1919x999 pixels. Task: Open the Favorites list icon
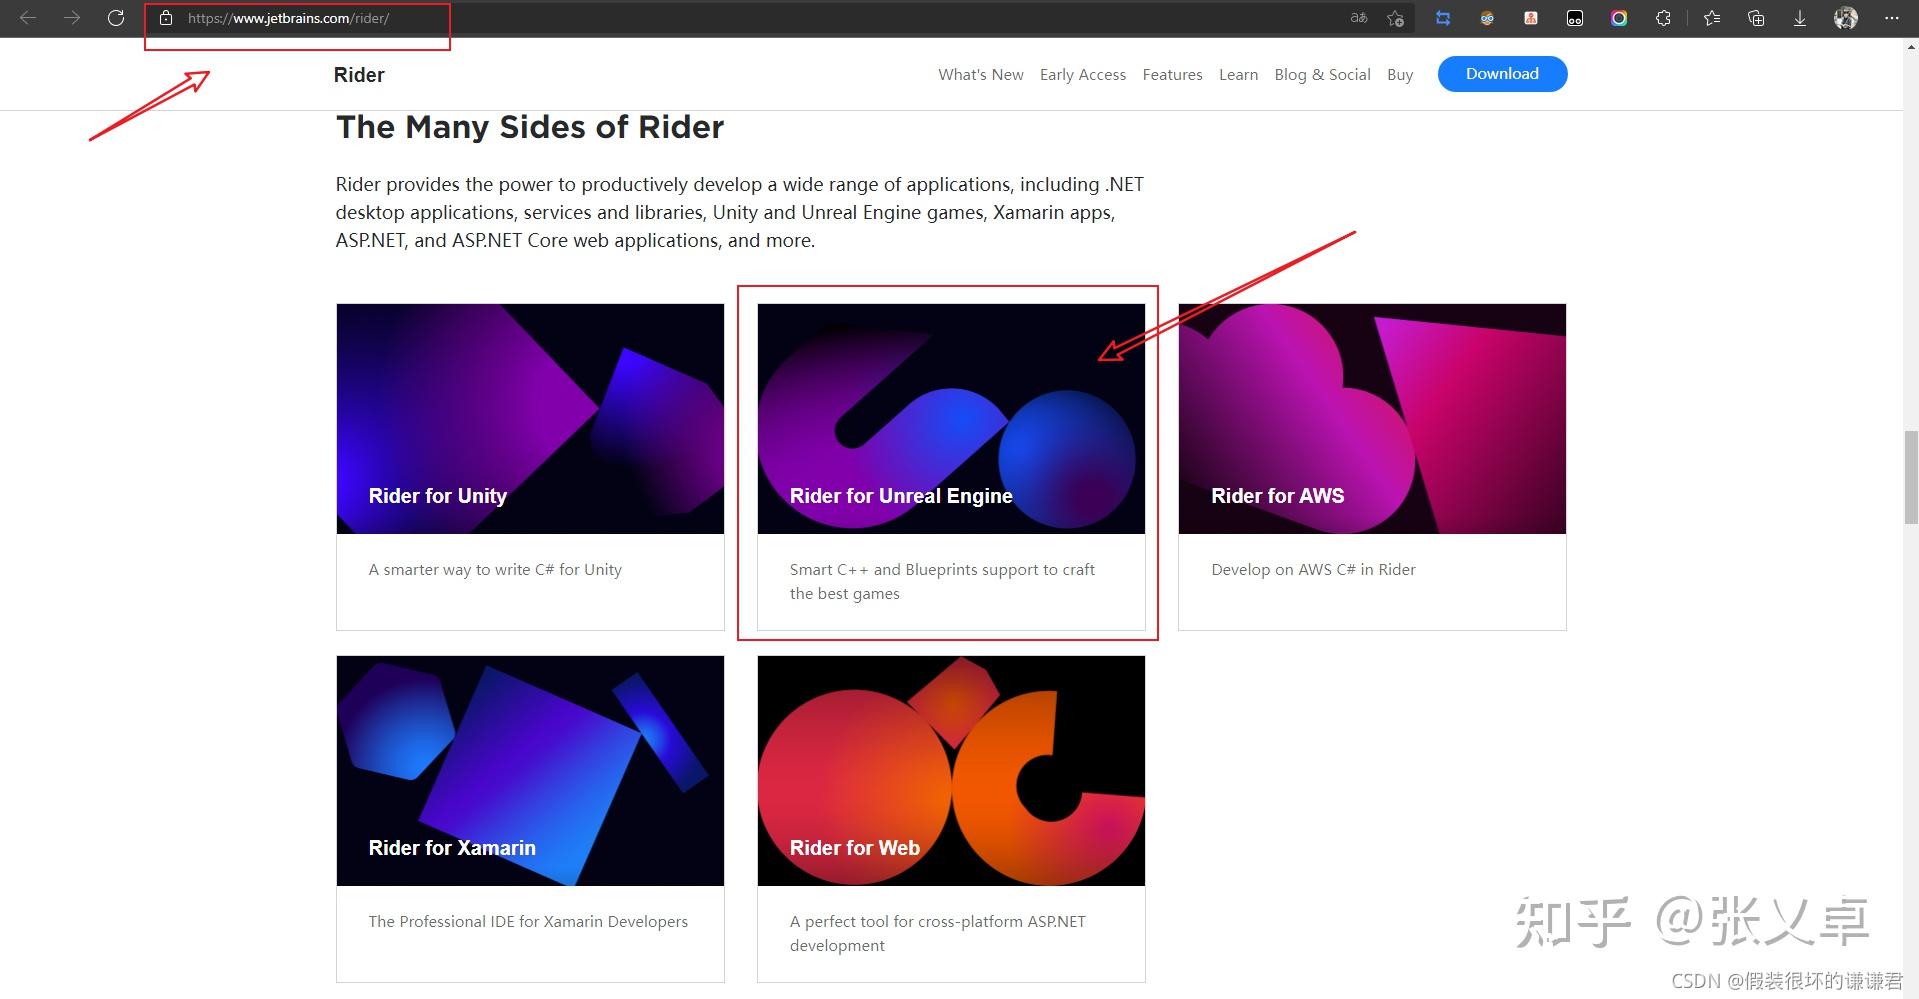[1712, 18]
